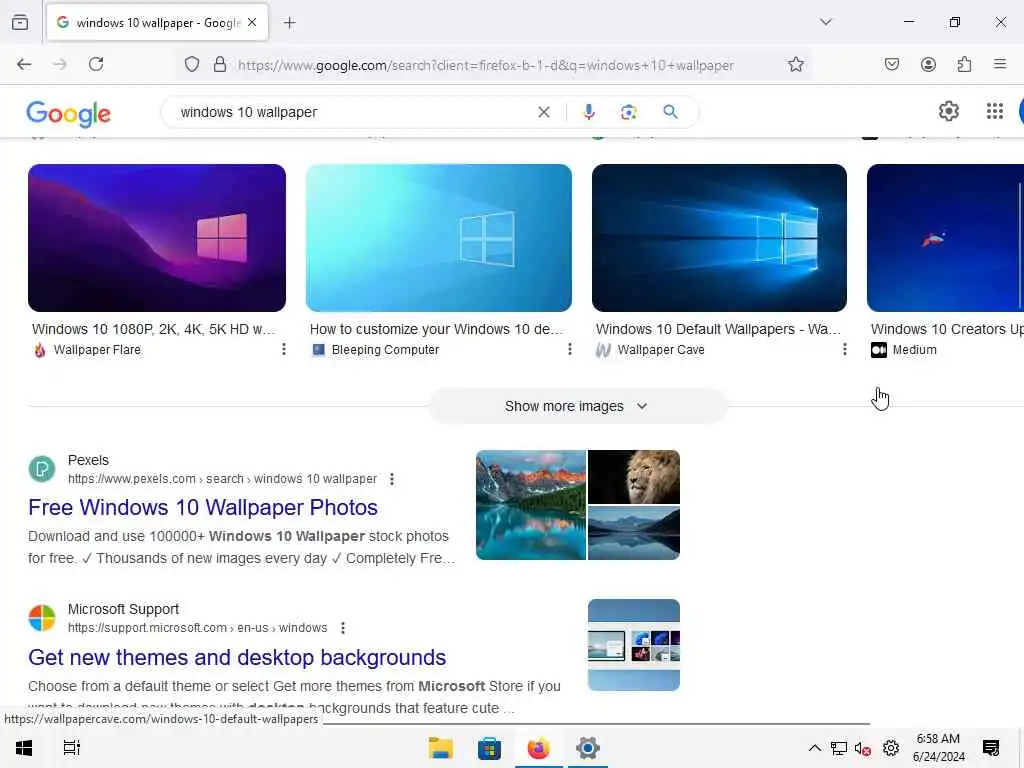This screenshot has width=1024, height=768.
Task: Go back to the previous page
Action: coord(24,64)
